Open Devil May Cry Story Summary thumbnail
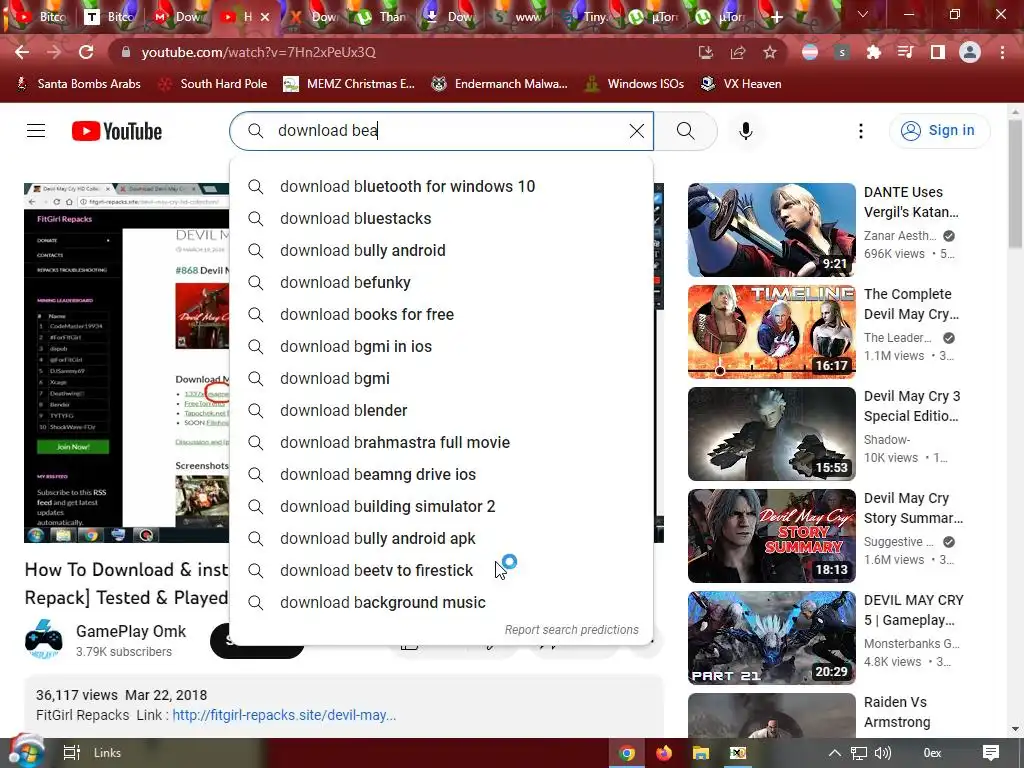 (771, 536)
